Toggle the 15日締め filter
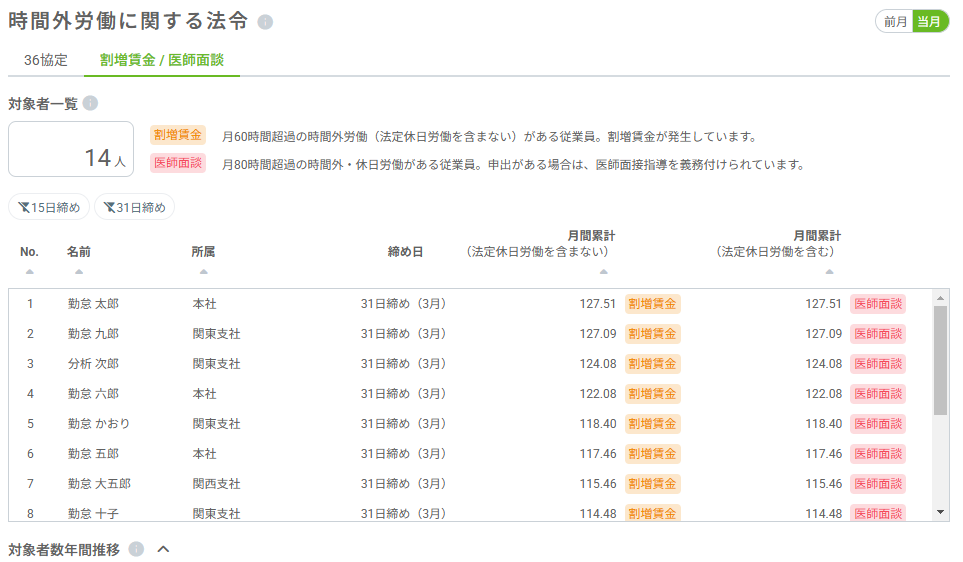 point(49,207)
